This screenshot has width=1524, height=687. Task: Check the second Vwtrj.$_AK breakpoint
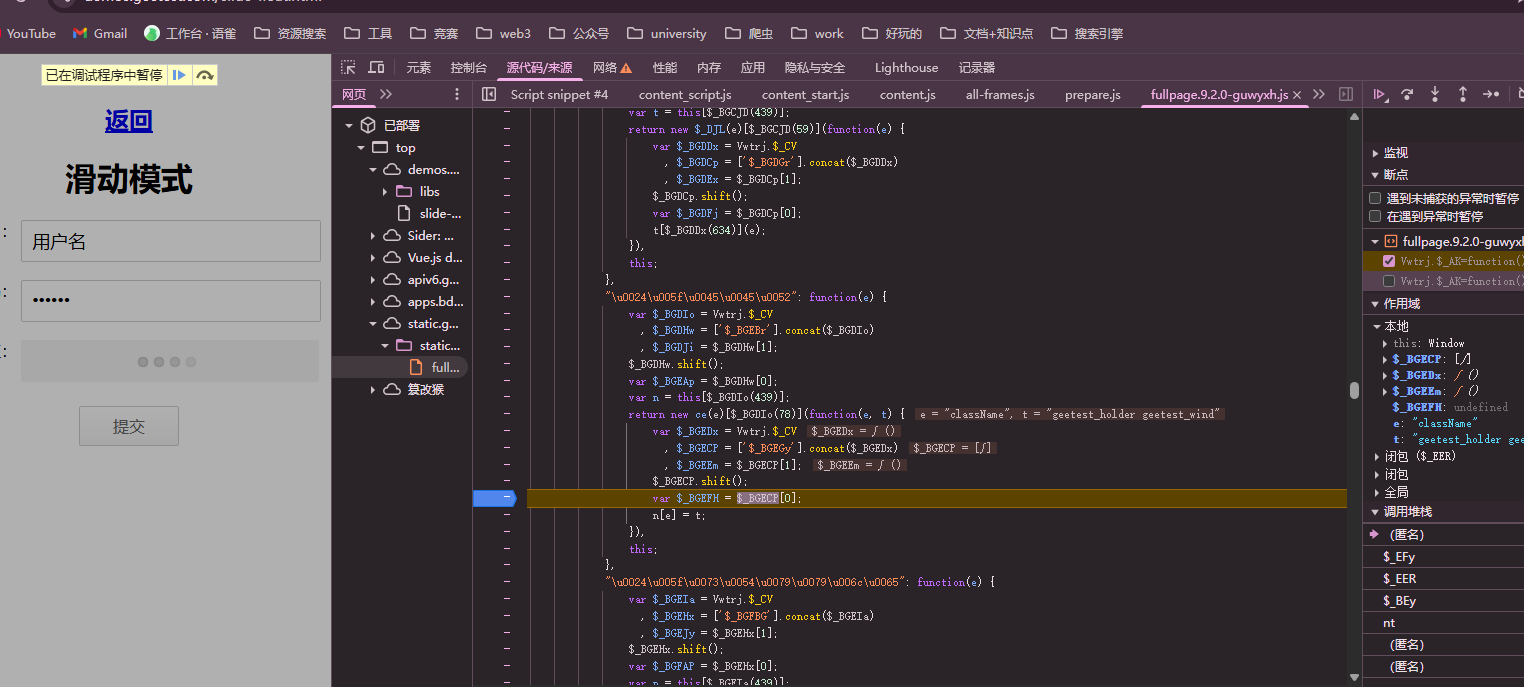pos(1388,281)
